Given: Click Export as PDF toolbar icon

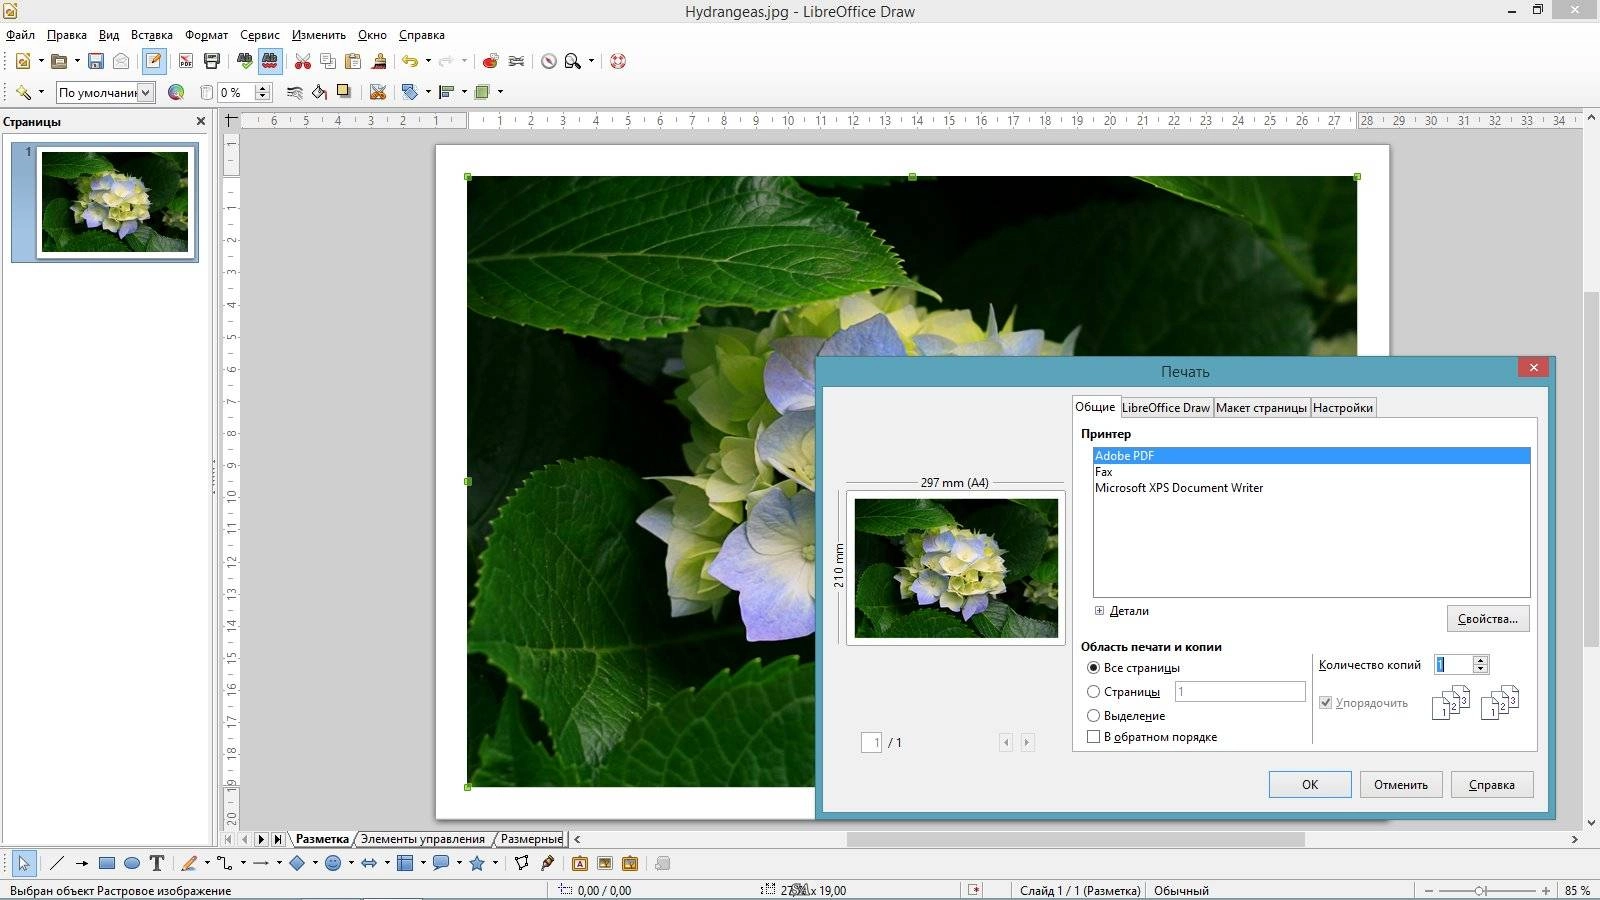Looking at the screenshot, I should (185, 61).
